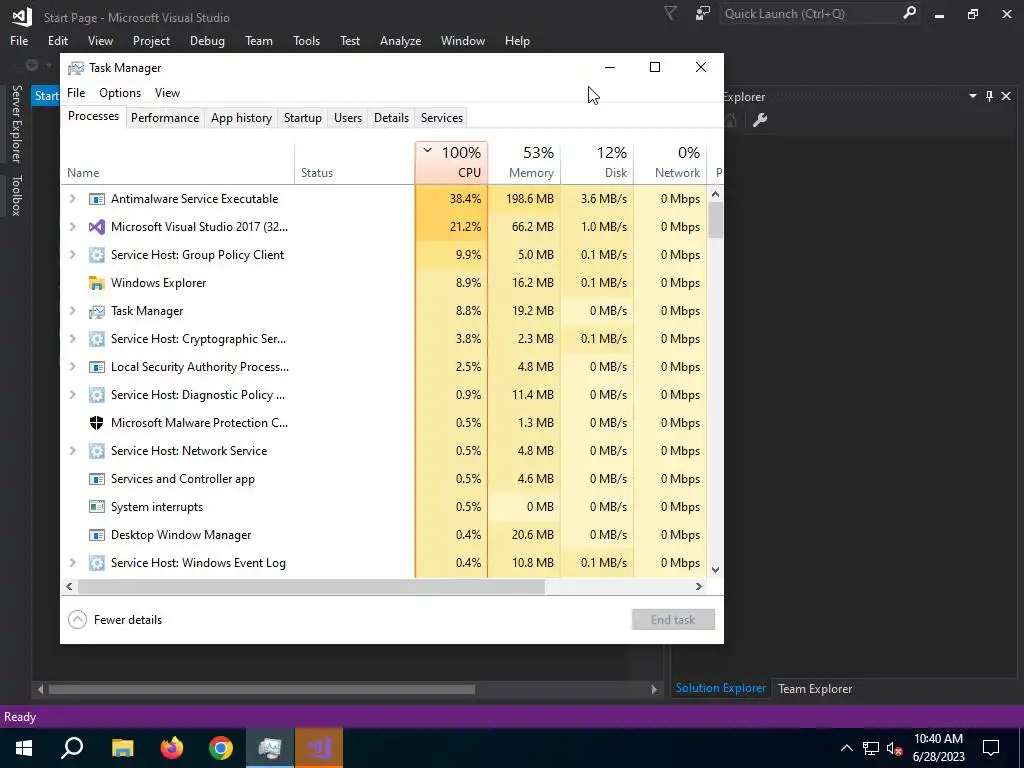
Task: Open Visual Studio Analyze menu
Action: pos(400,40)
